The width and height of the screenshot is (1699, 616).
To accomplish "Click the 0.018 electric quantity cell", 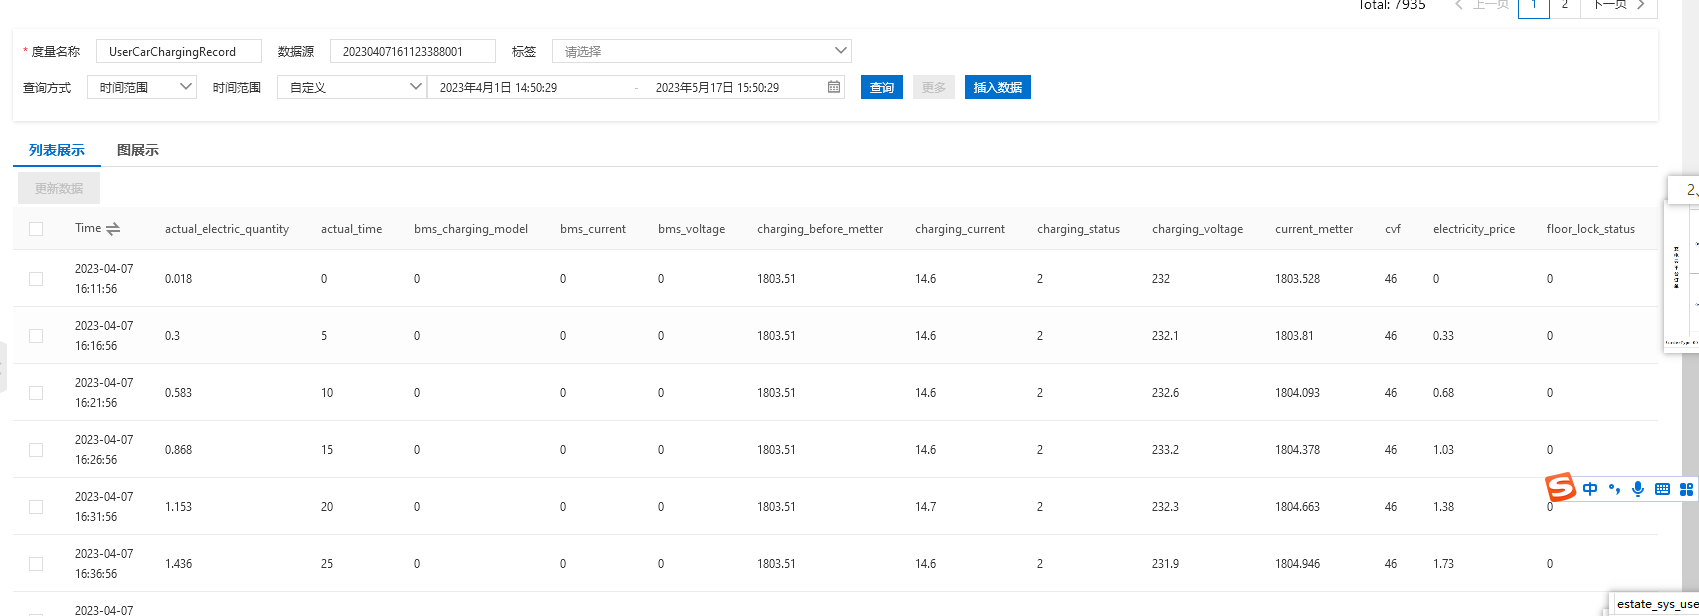I will pyautogui.click(x=178, y=279).
